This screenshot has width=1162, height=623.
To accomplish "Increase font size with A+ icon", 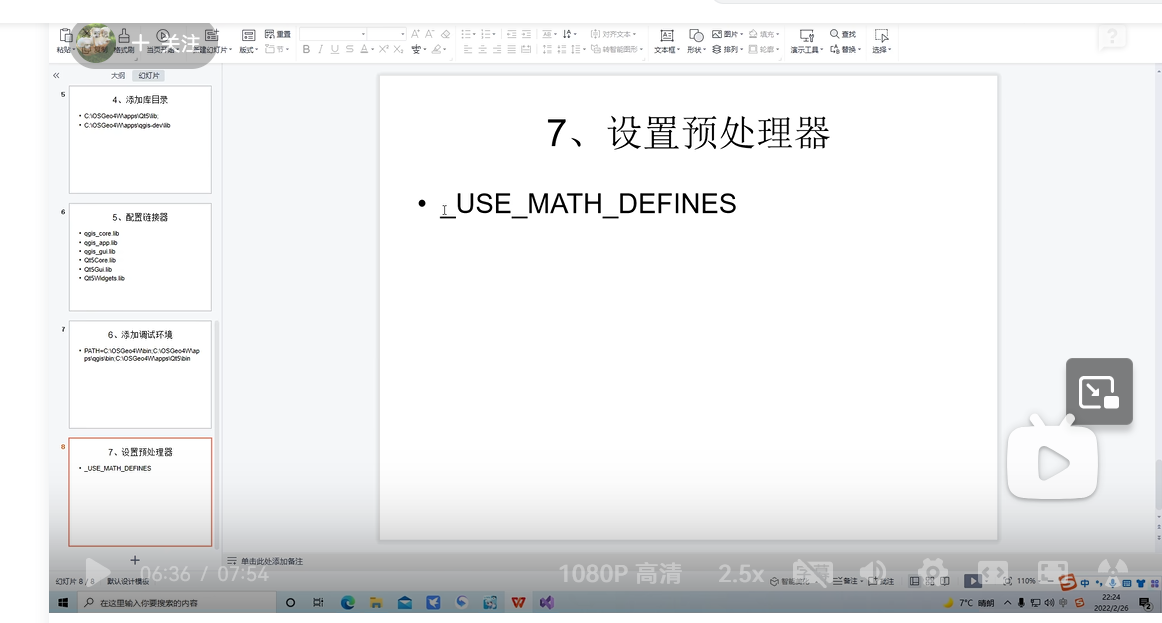I will pos(415,34).
